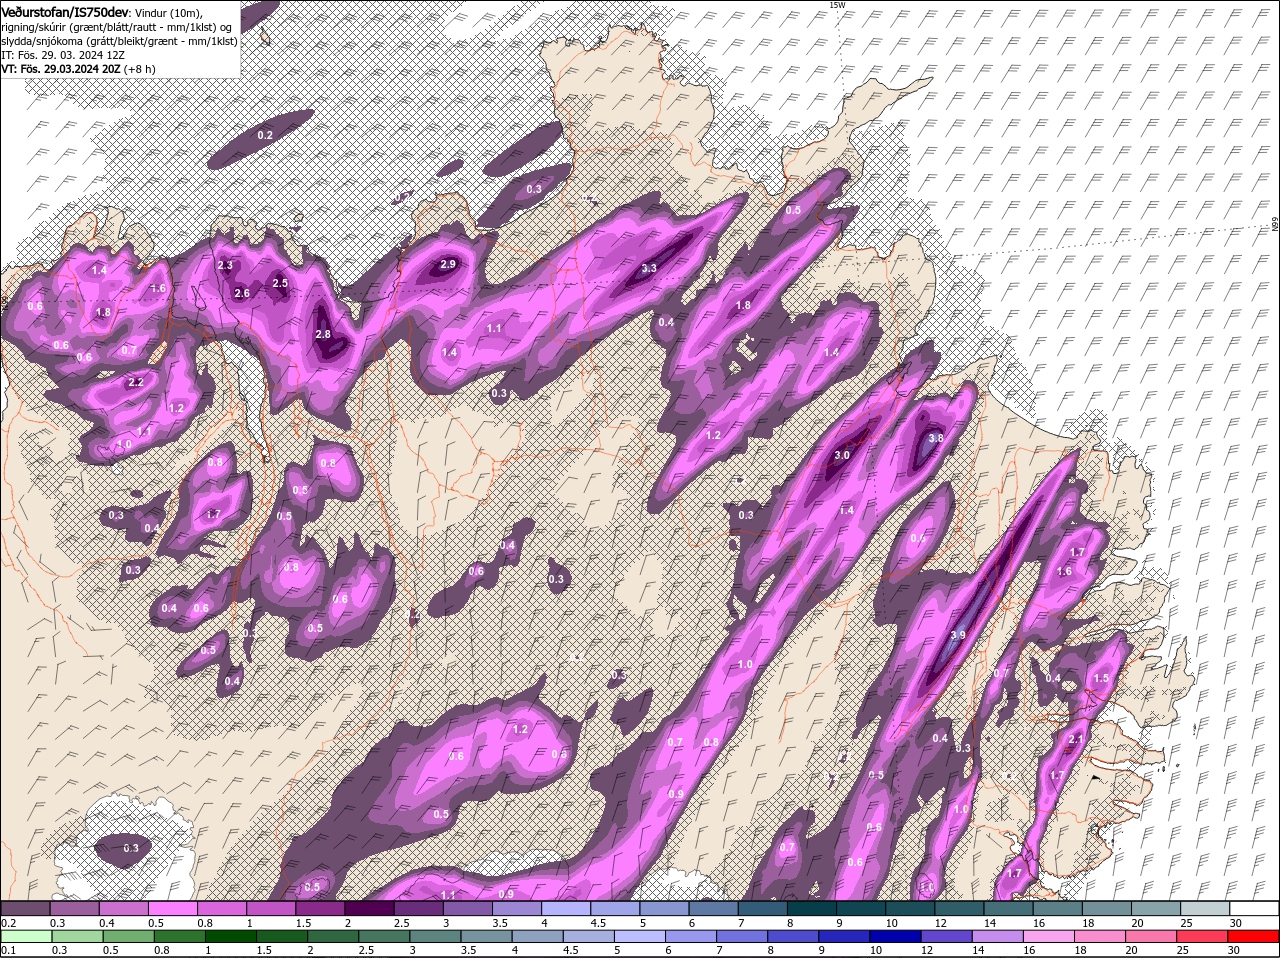Select the 2.9 precipitation value on the map
The image size is (1280, 958).
pyautogui.click(x=448, y=264)
